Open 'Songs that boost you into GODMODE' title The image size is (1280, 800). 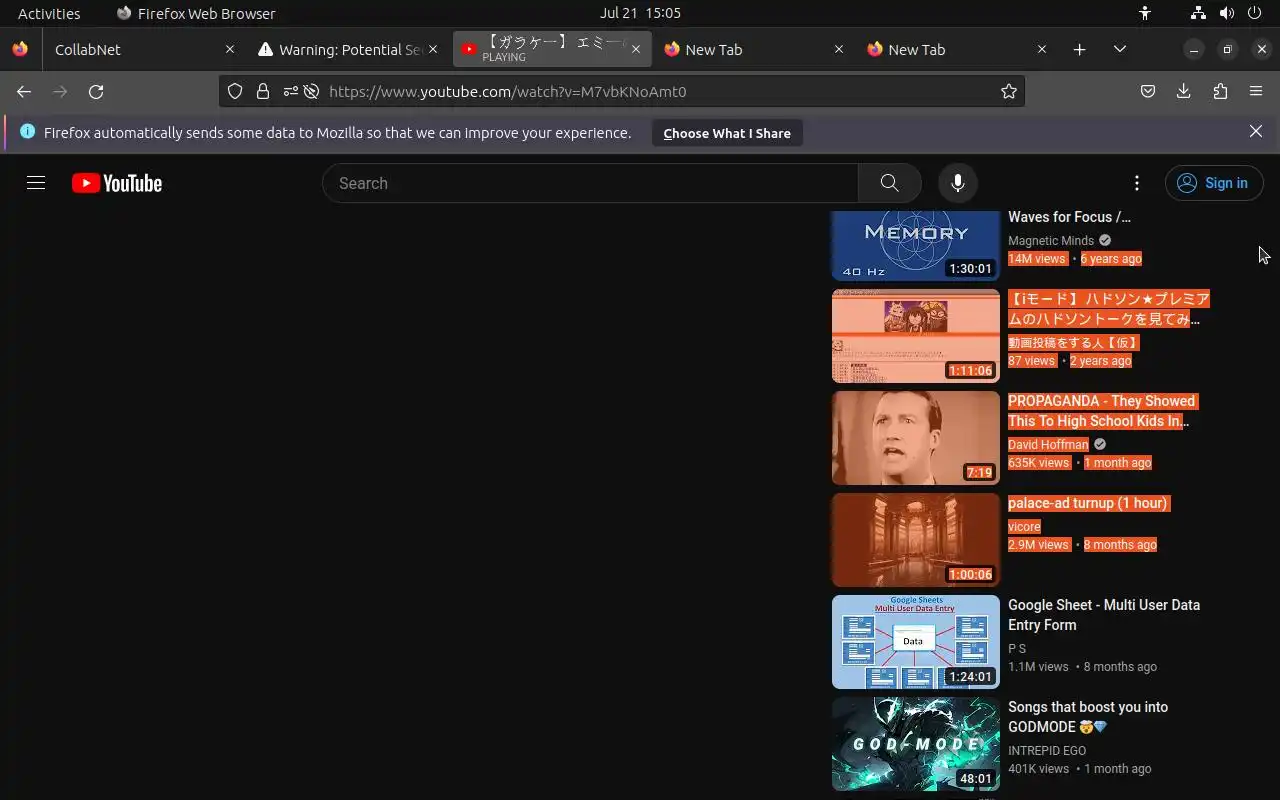(x=1088, y=717)
